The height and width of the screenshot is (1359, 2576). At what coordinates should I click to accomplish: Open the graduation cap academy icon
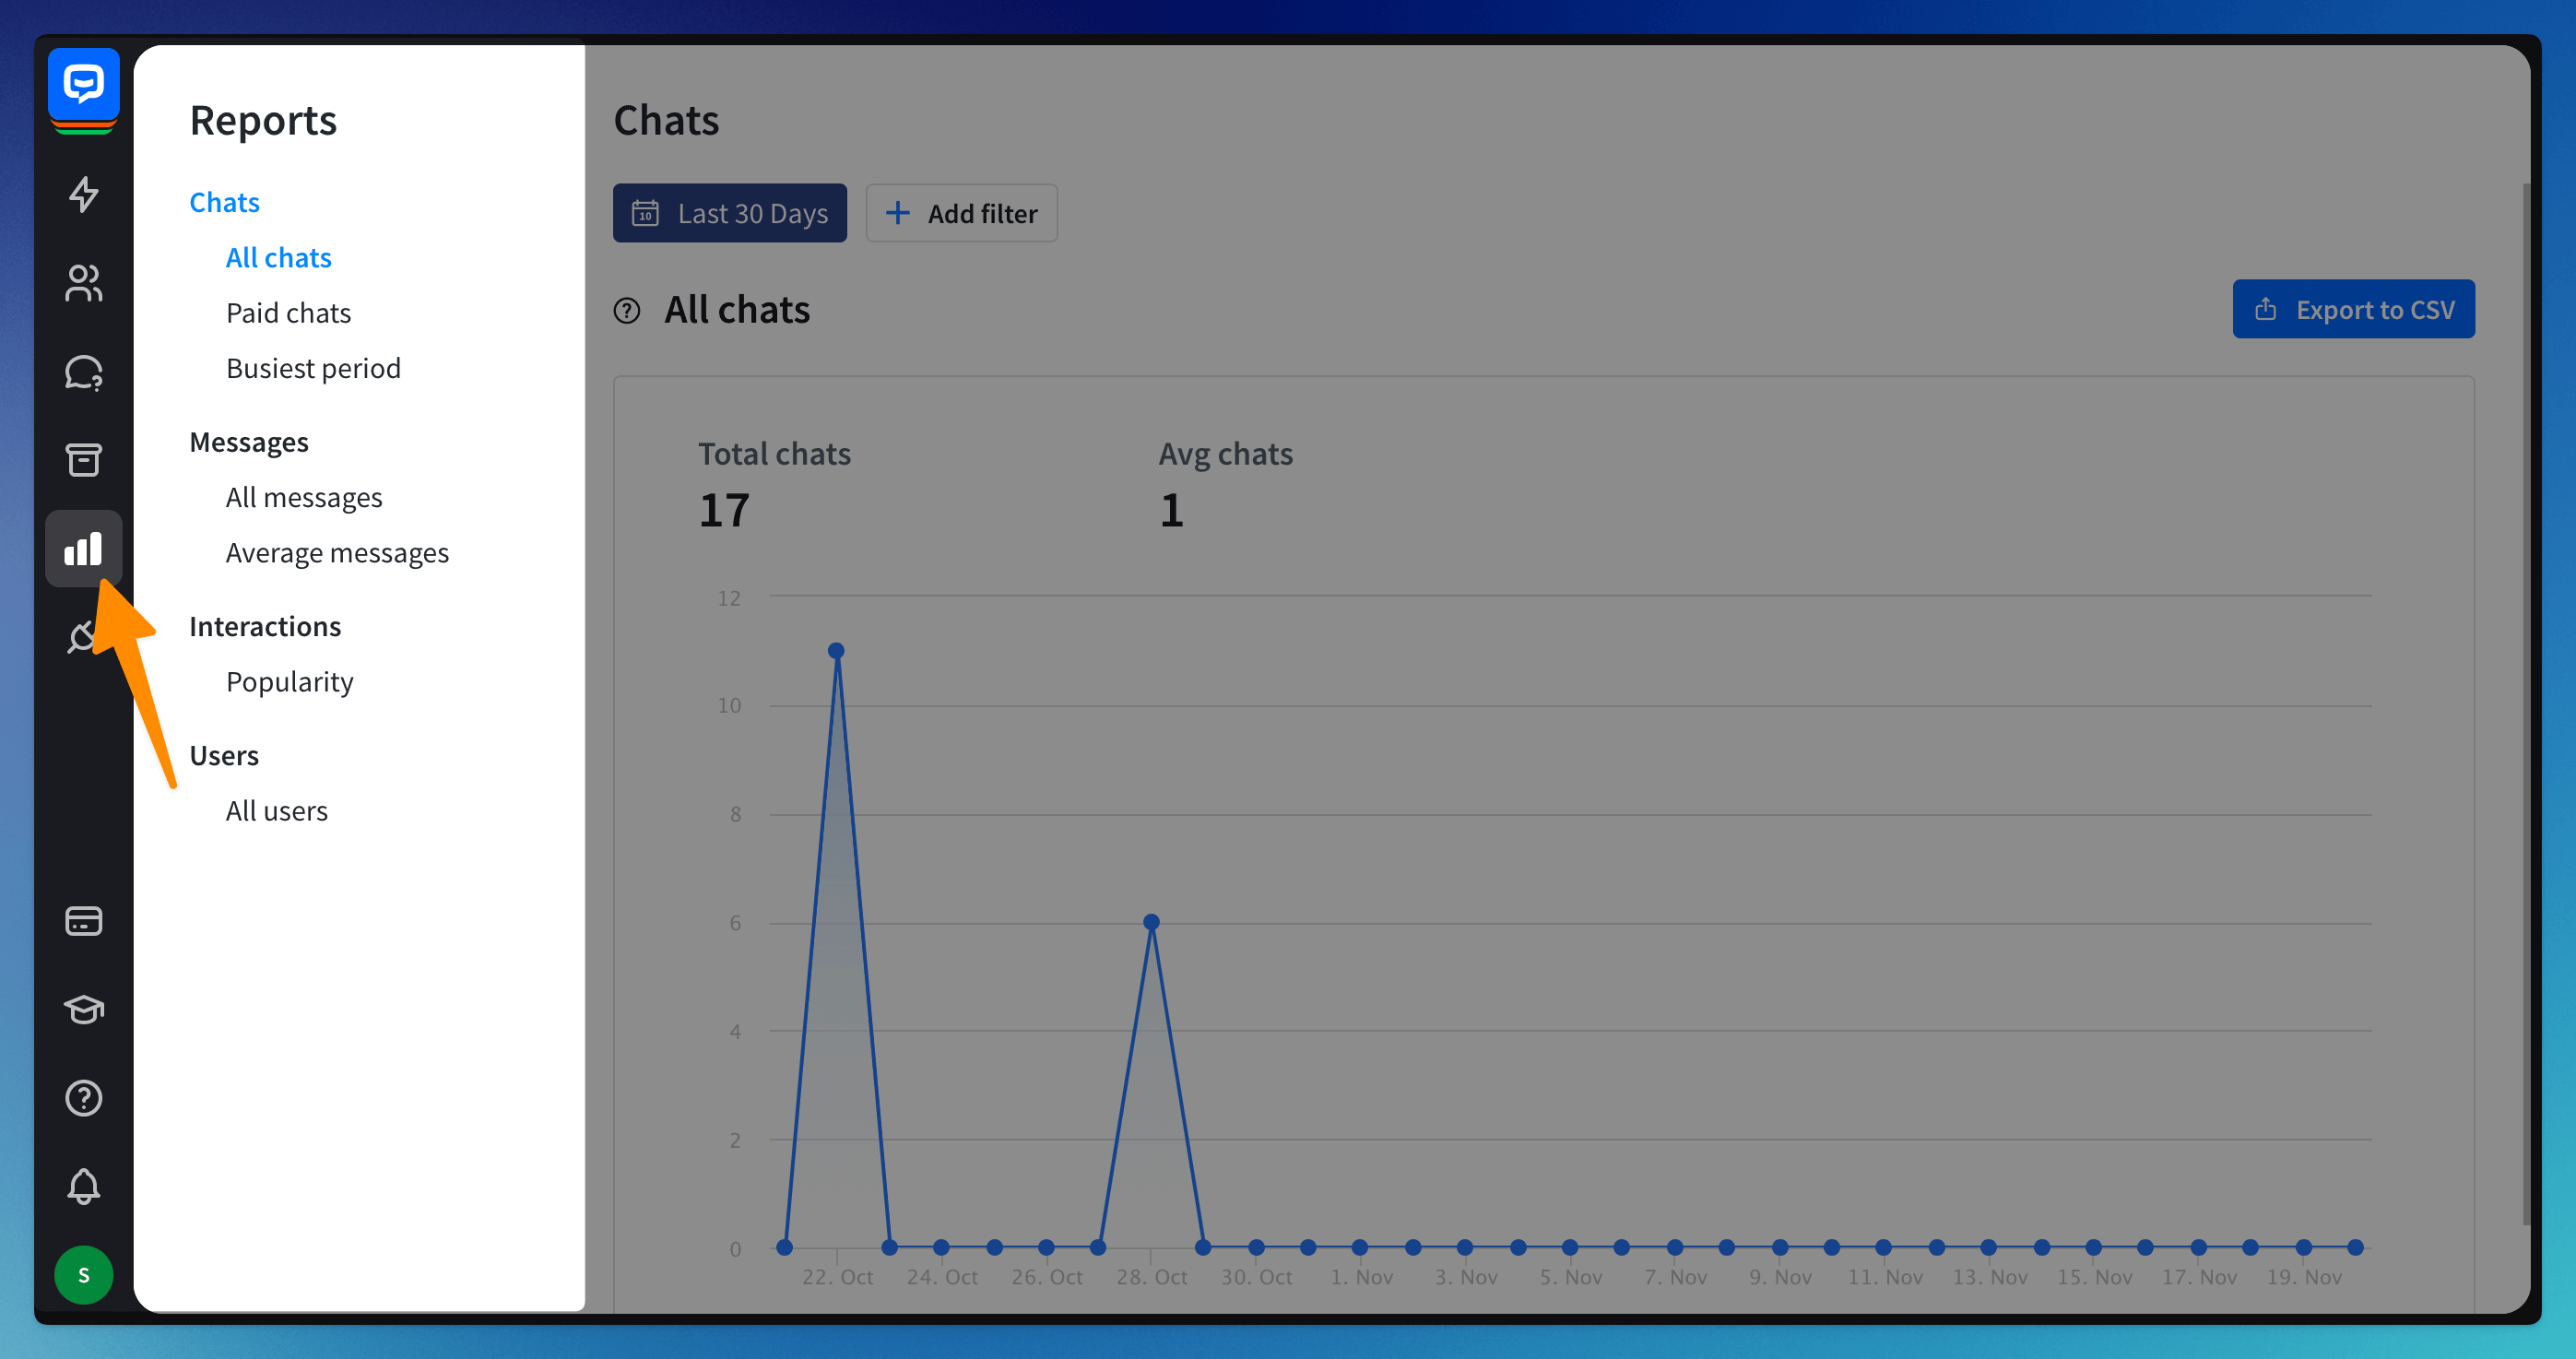[x=84, y=1009]
